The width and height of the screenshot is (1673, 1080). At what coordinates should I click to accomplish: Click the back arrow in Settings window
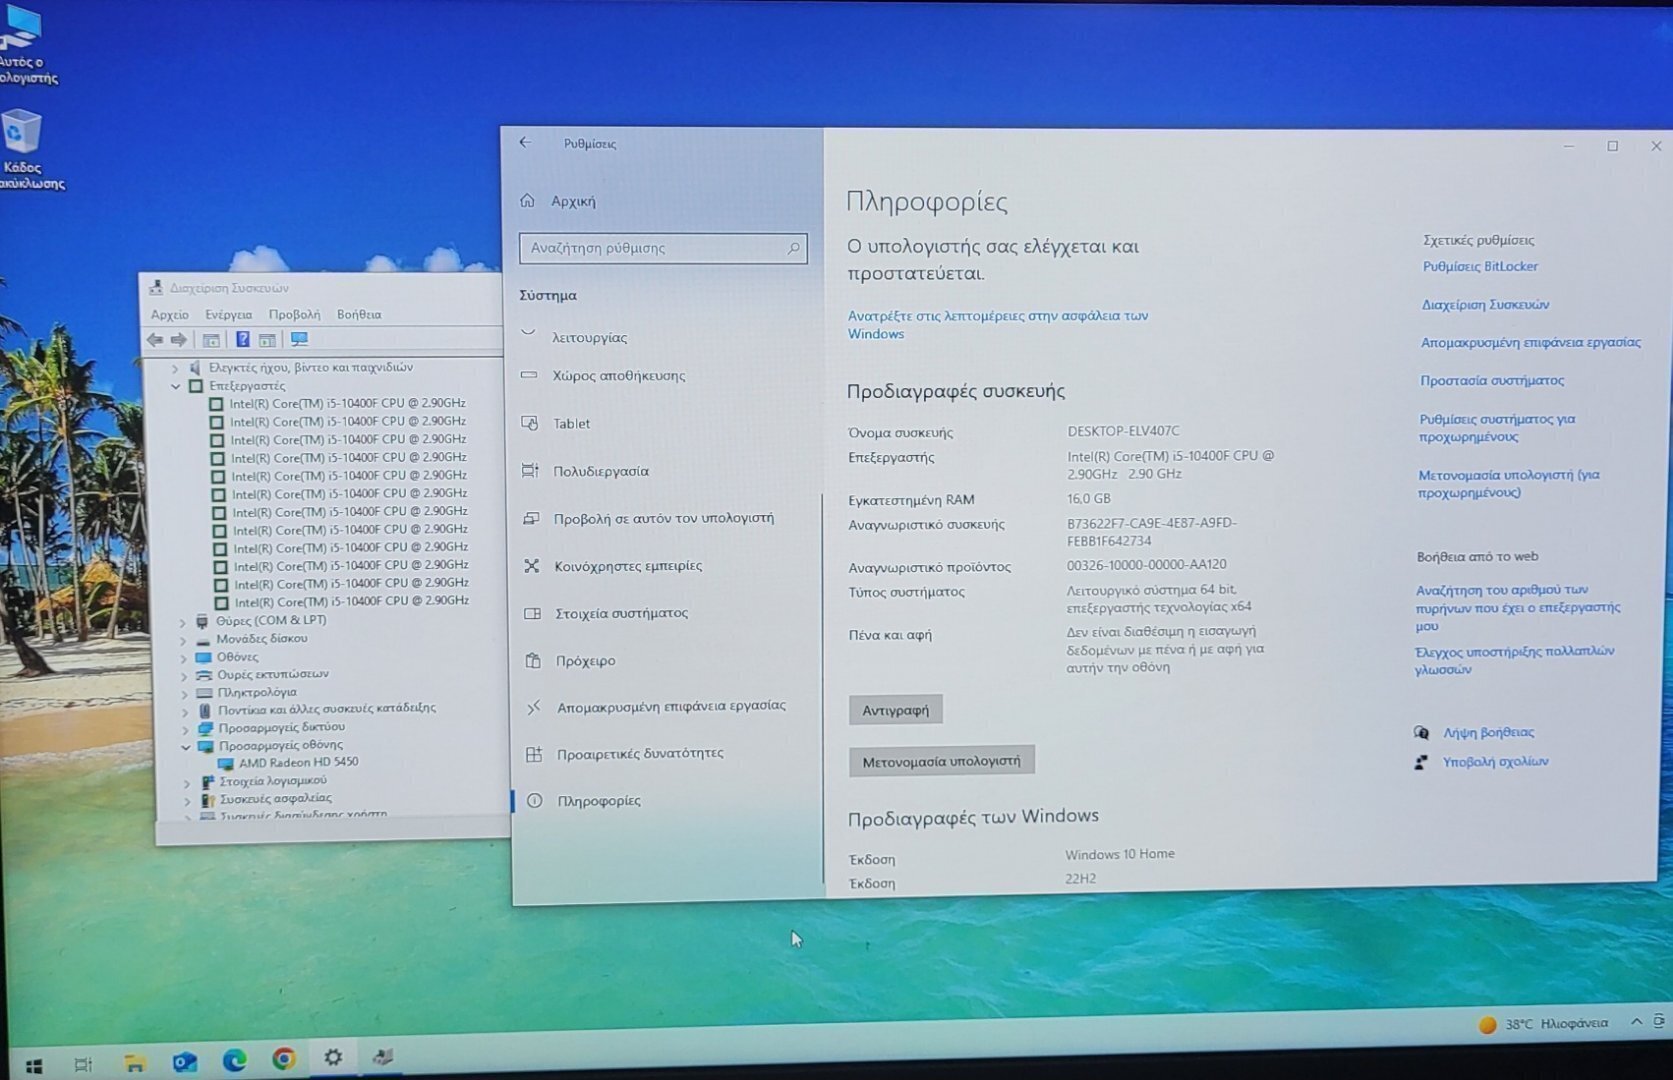[525, 143]
